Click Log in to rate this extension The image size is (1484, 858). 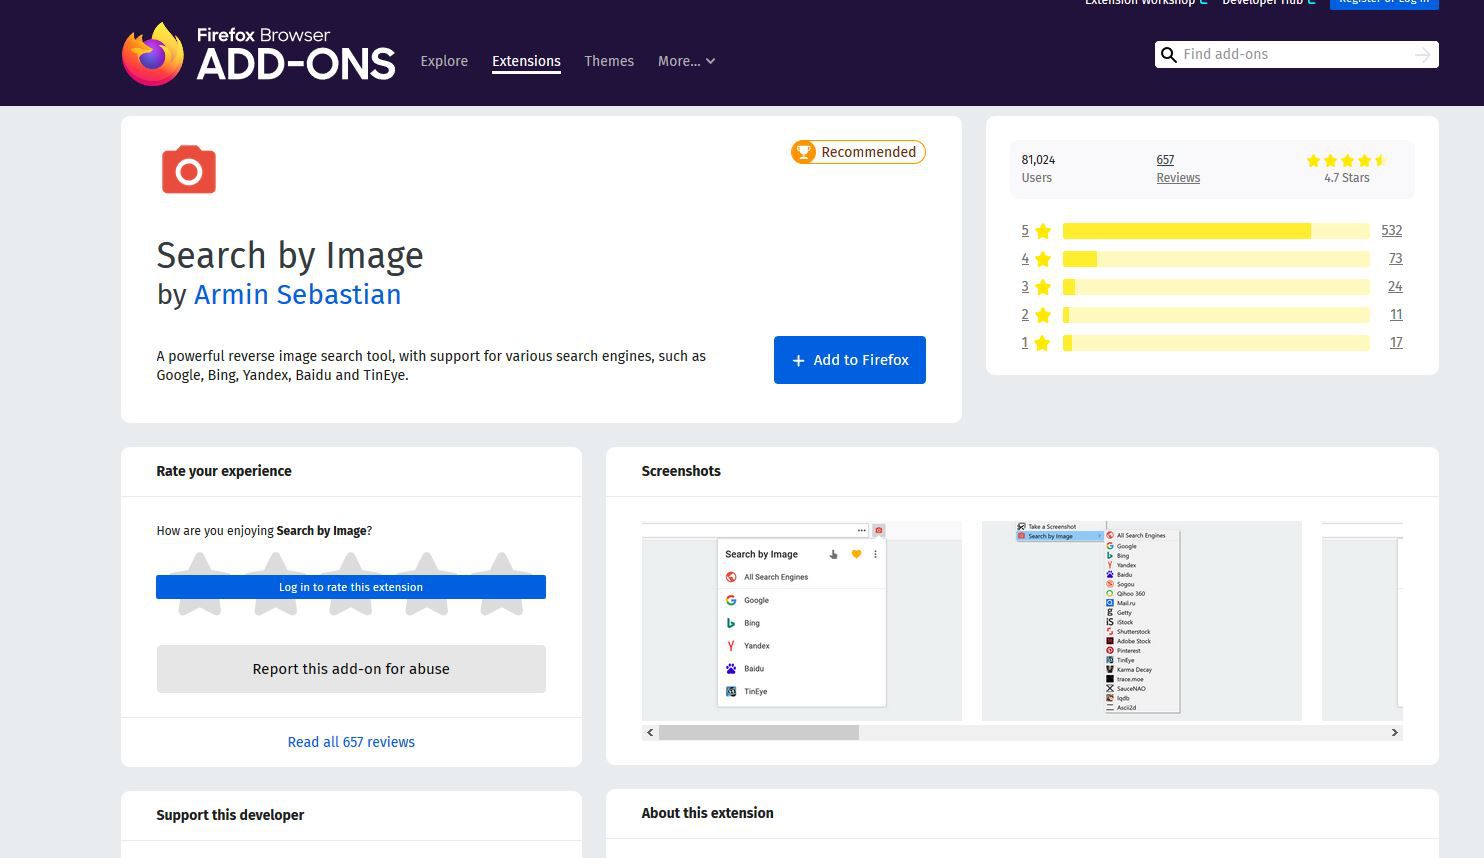[x=351, y=587]
